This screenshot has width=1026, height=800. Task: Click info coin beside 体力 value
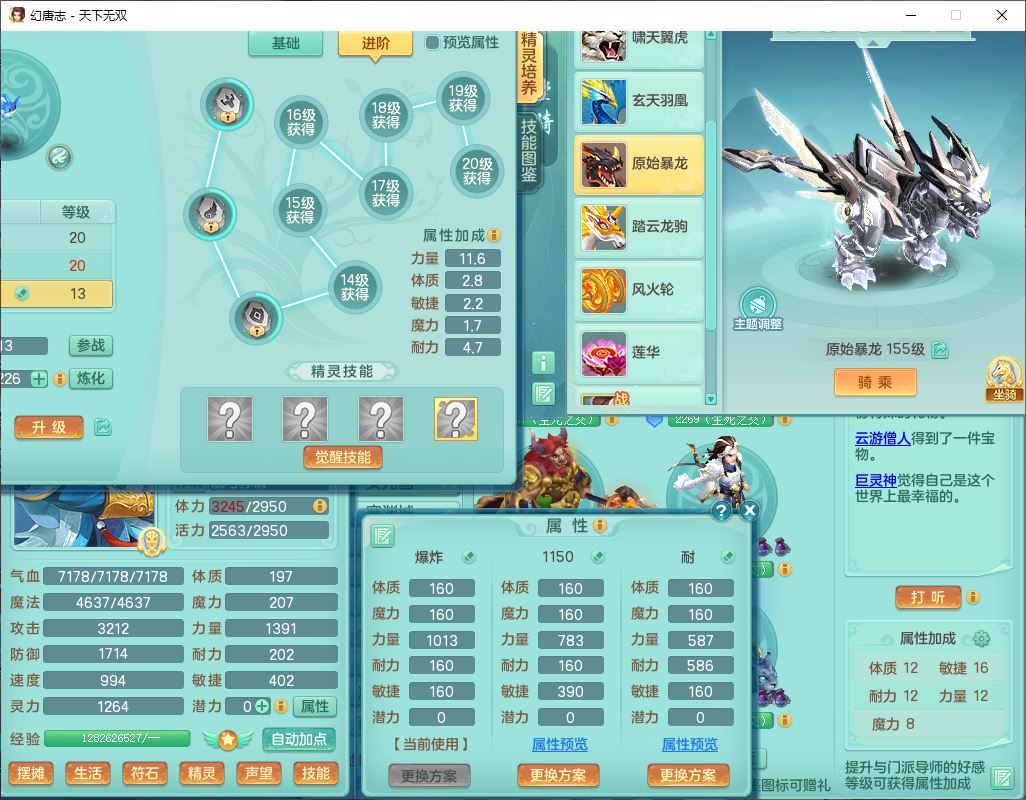[320, 506]
